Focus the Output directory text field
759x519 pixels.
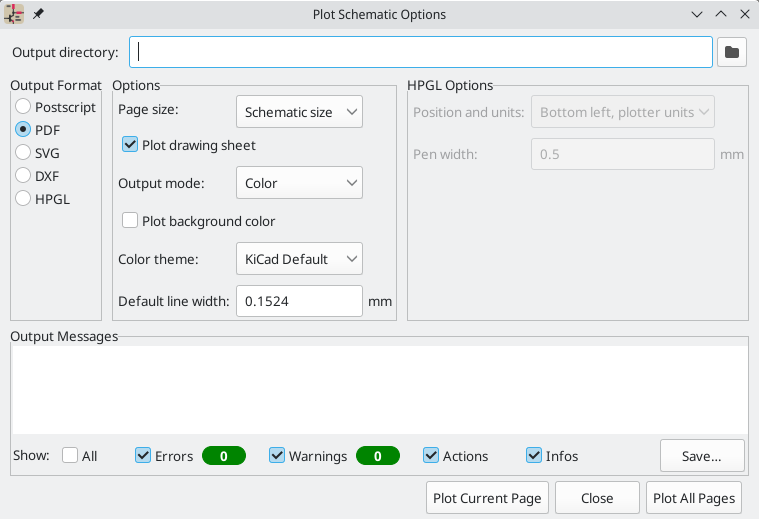[420, 52]
